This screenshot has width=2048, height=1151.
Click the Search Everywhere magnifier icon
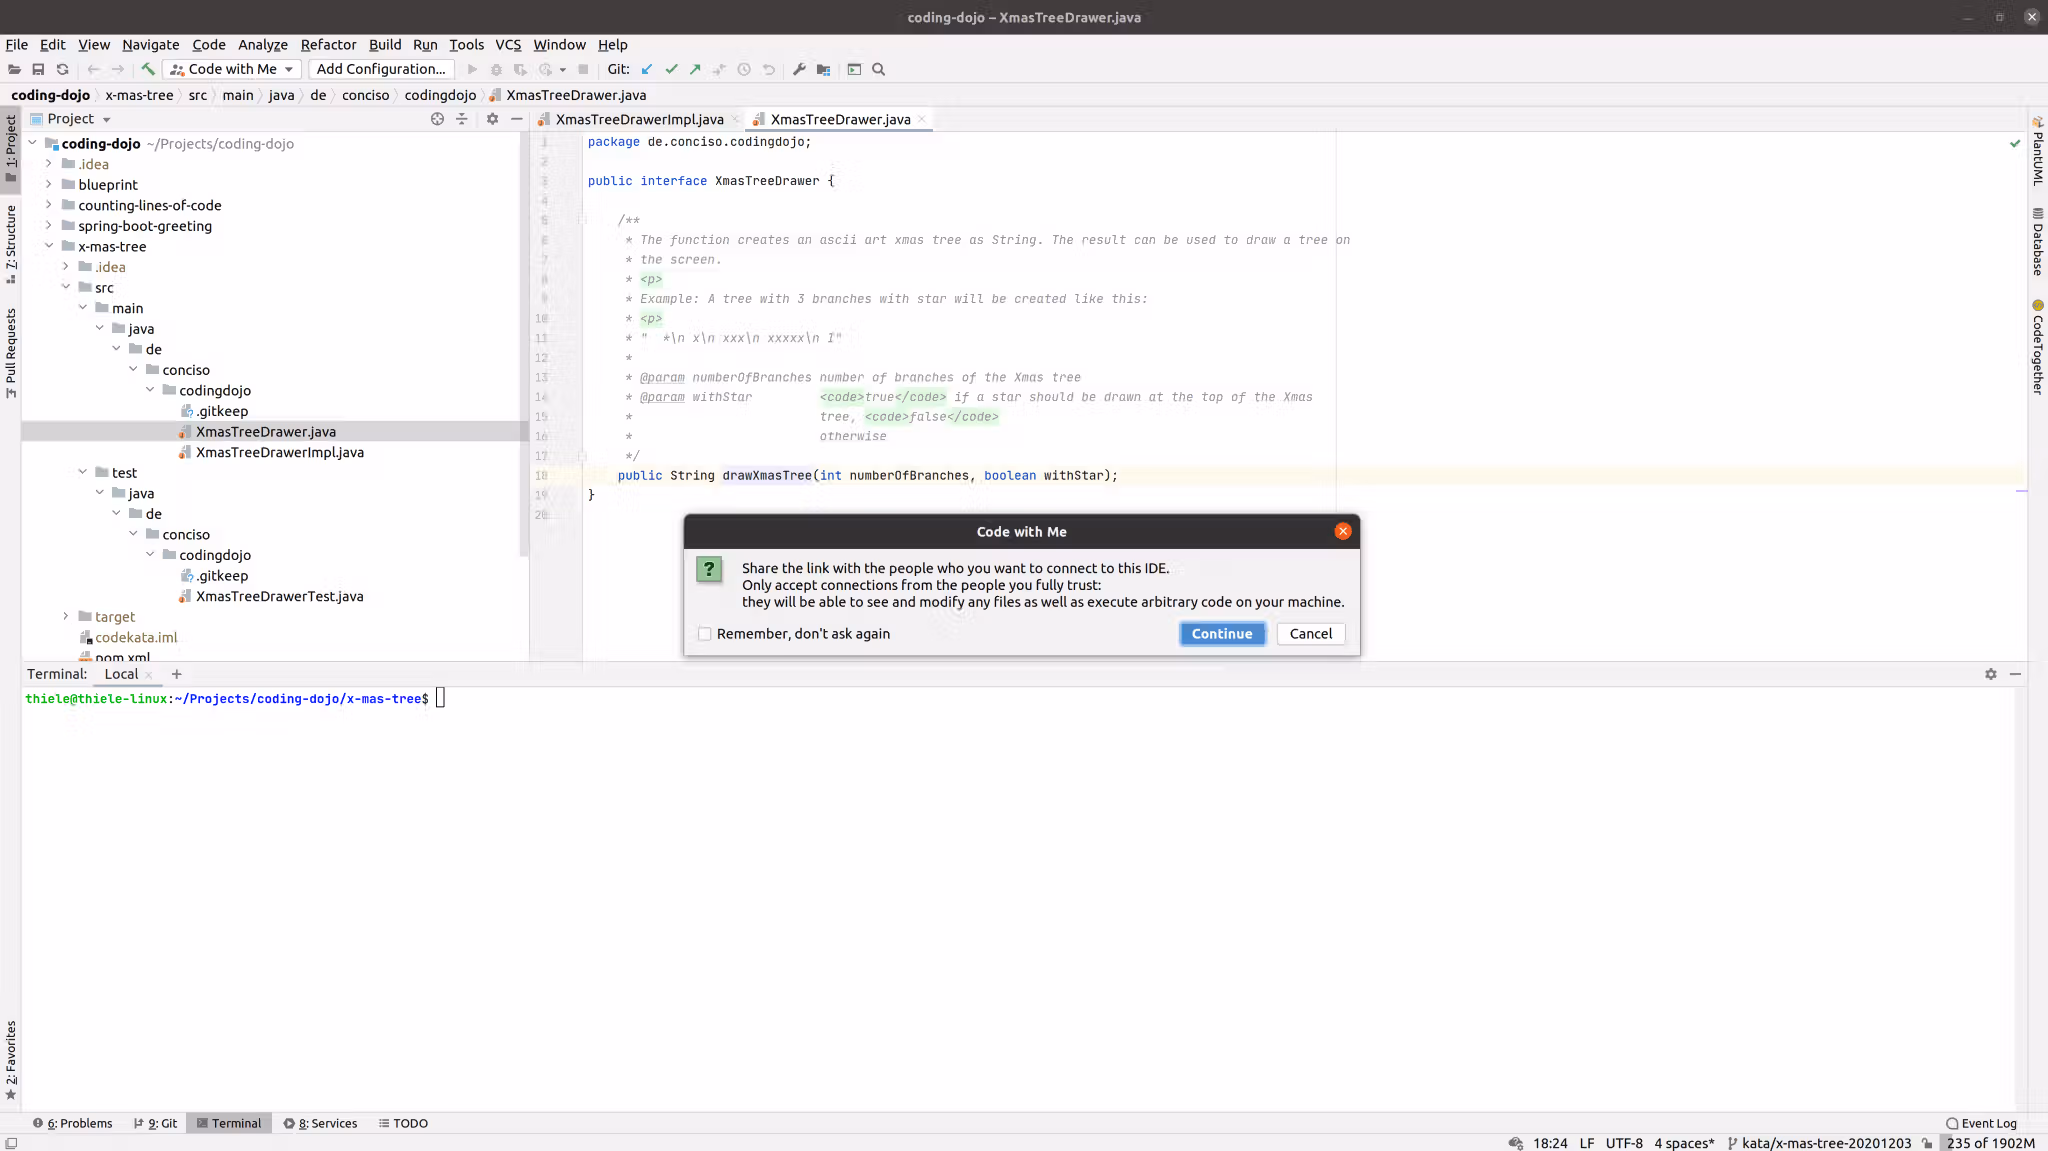pos(879,69)
